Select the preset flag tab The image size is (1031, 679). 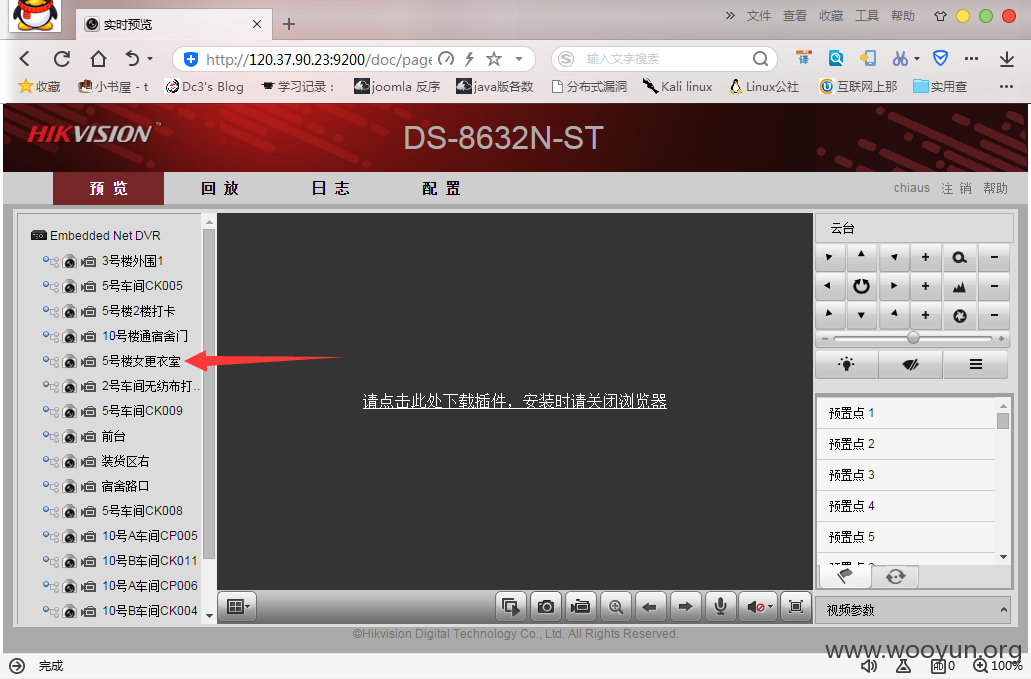coord(845,576)
